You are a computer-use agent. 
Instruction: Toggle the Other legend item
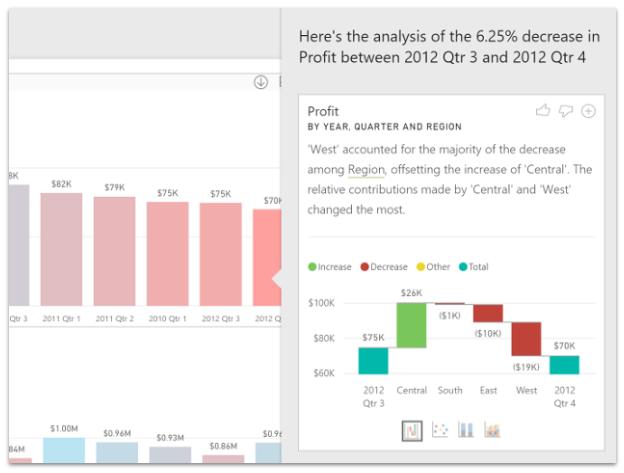433,267
